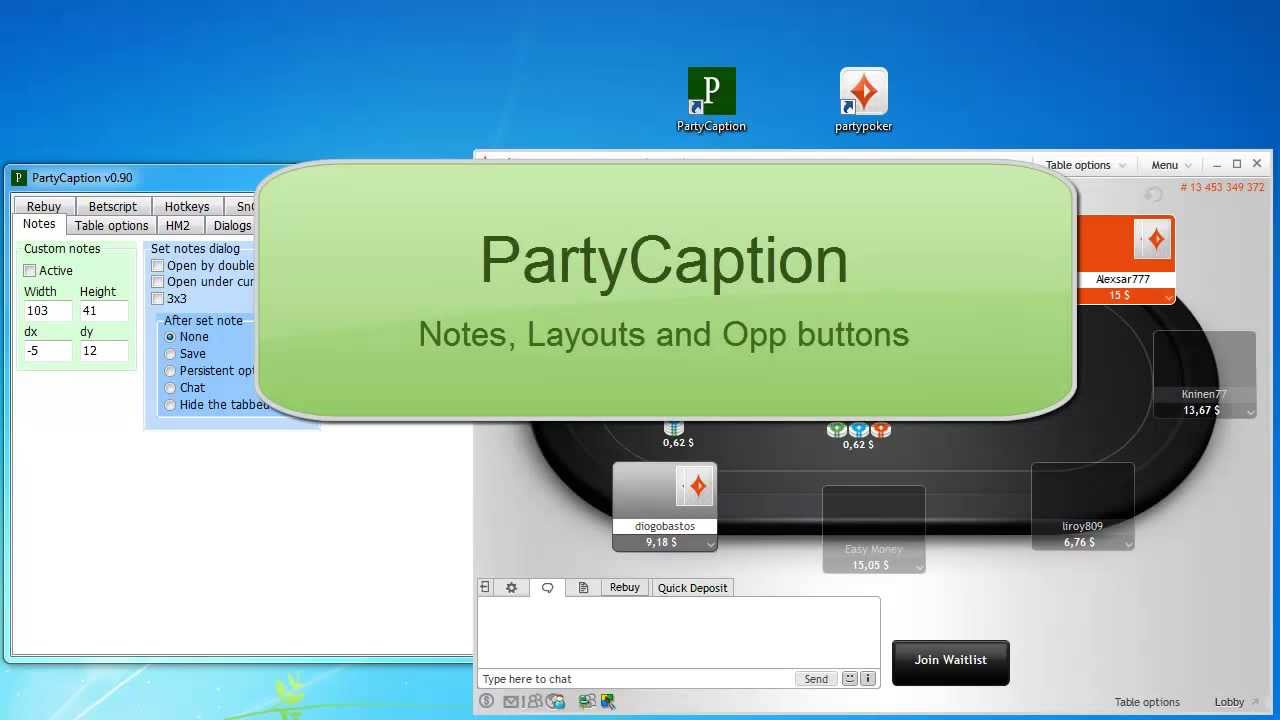1280x720 pixels.
Task: Select the Save radio button
Action: (x=171, y=354)
